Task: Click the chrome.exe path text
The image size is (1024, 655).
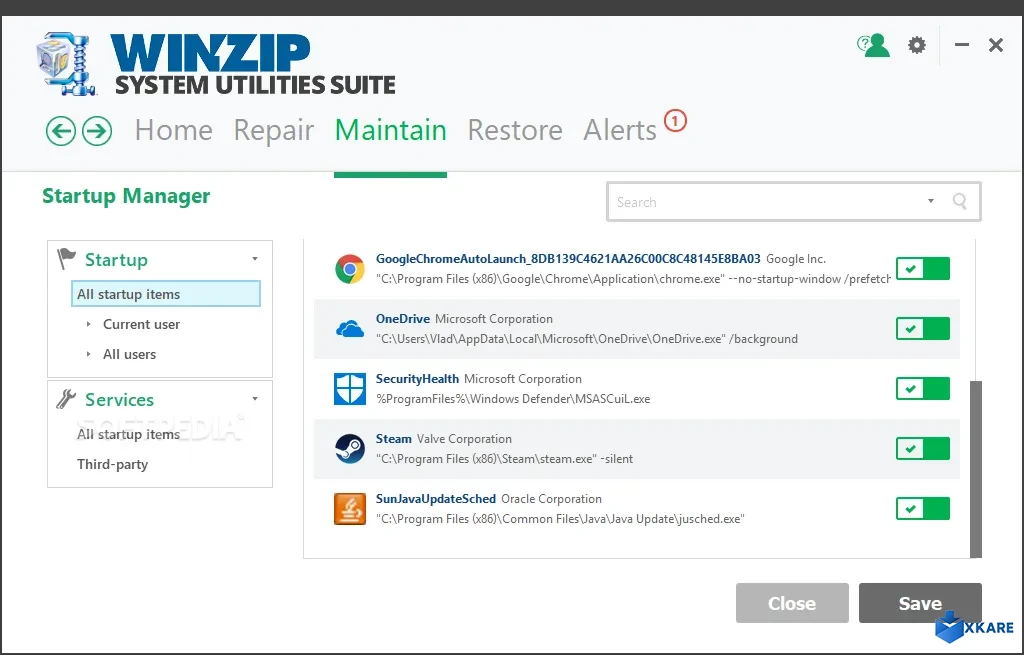Action: pos(633,279)
